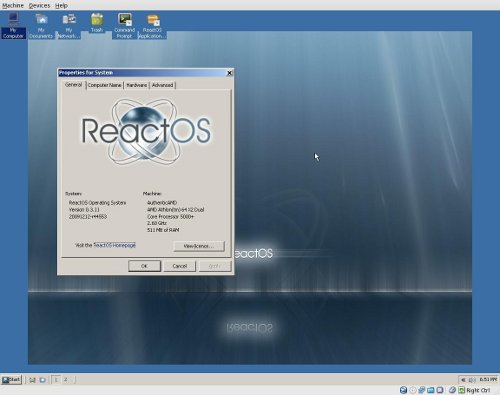Click the 511 MB of RAM text
The image size is (500, 395).
point(163,230)
